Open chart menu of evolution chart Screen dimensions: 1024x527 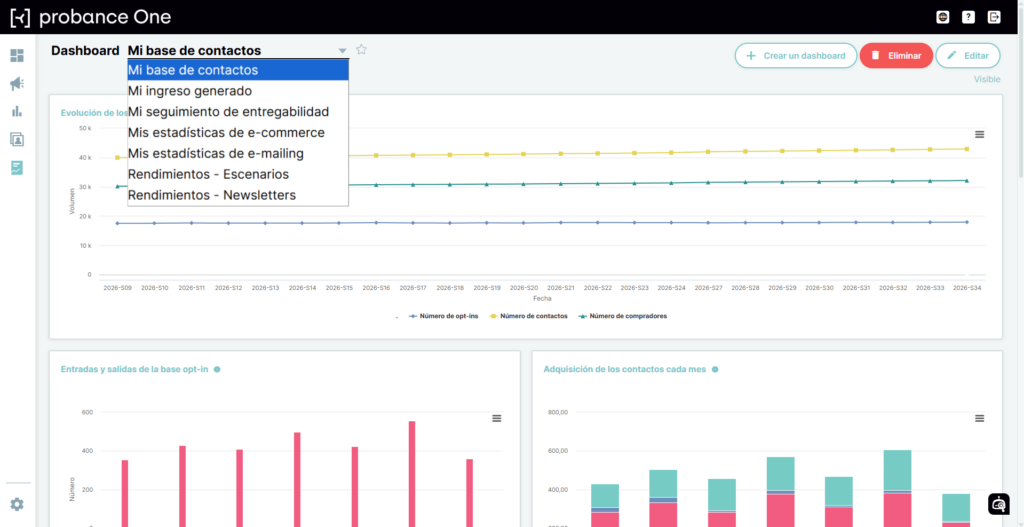coord(980,135)
